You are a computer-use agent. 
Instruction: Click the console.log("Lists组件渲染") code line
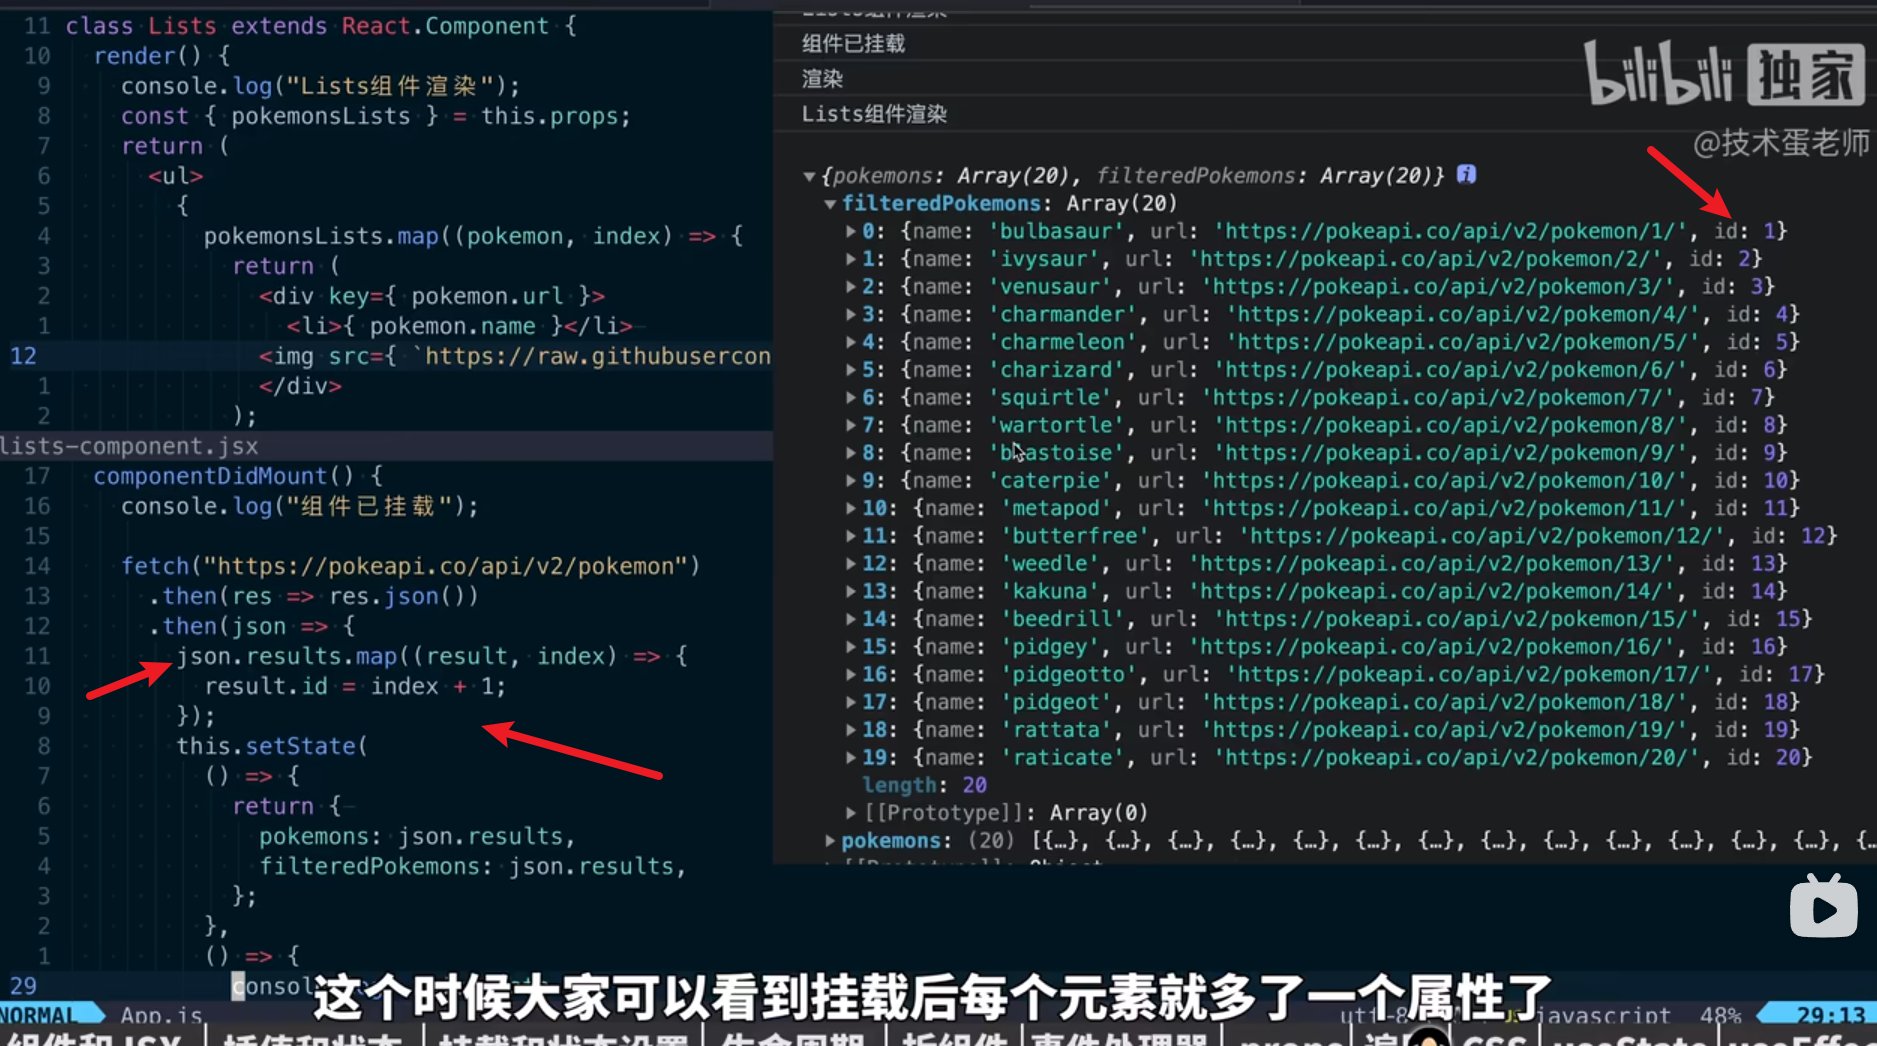320,86
